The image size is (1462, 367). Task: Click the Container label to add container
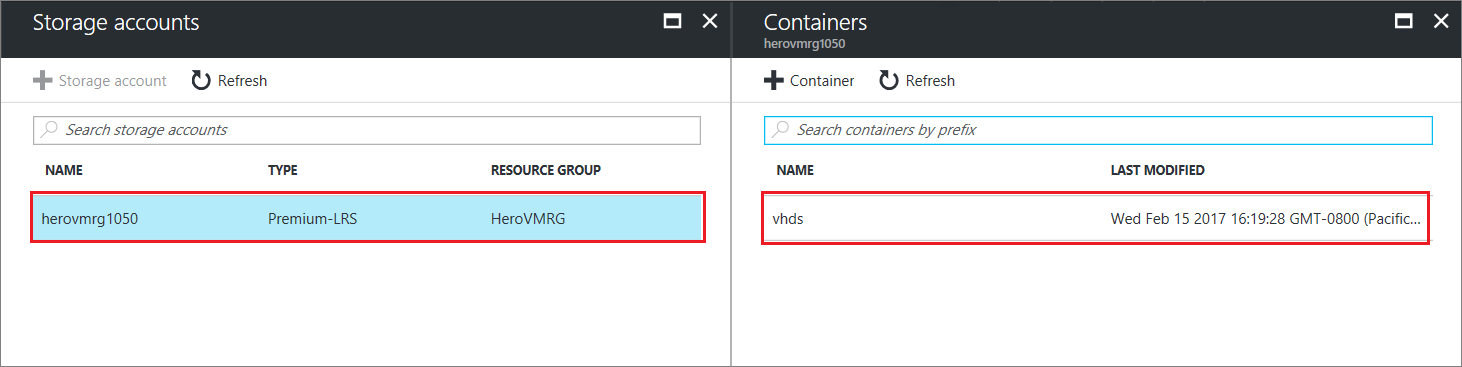pos(822,81)
